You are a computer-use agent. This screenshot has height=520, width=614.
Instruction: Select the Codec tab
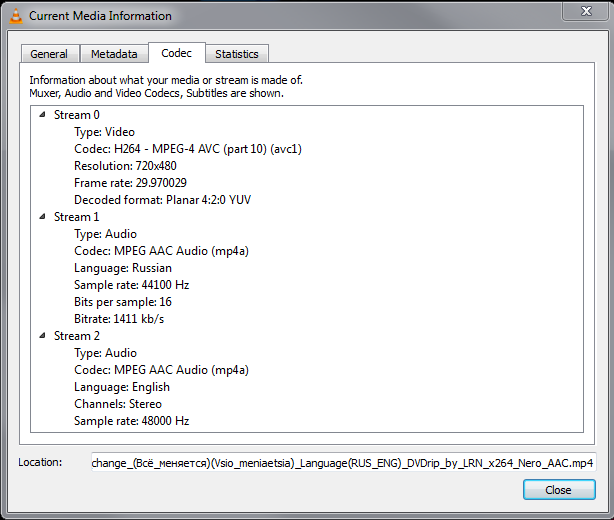point(177,53)
